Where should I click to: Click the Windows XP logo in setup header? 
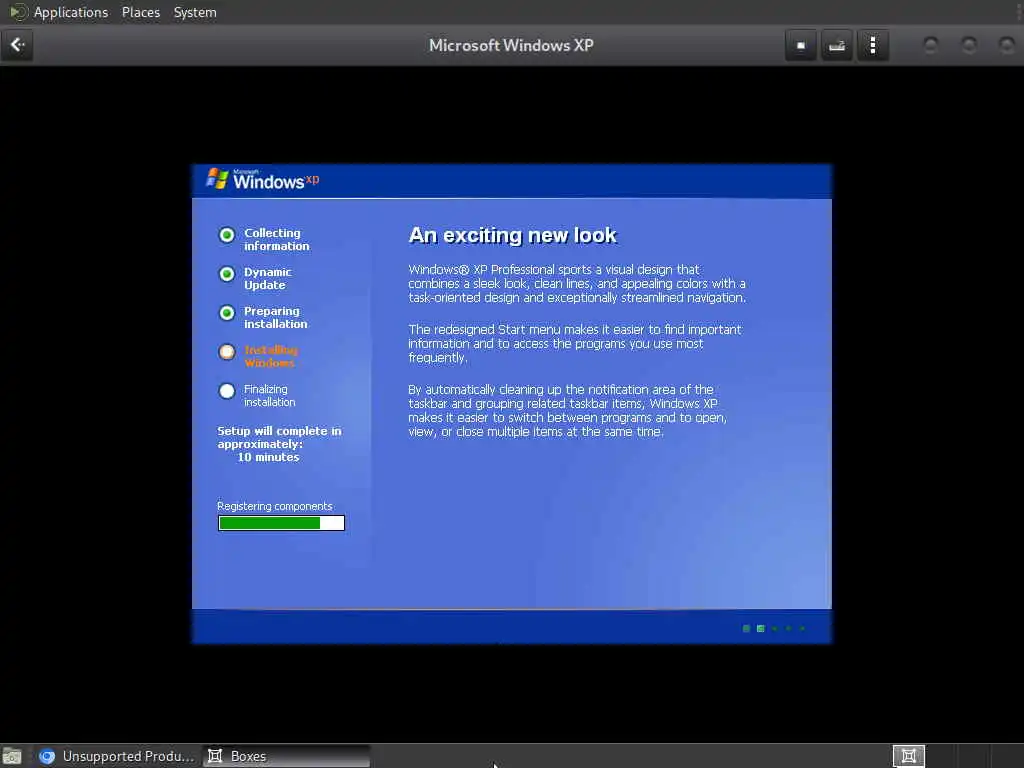click(x=263, y=180)
